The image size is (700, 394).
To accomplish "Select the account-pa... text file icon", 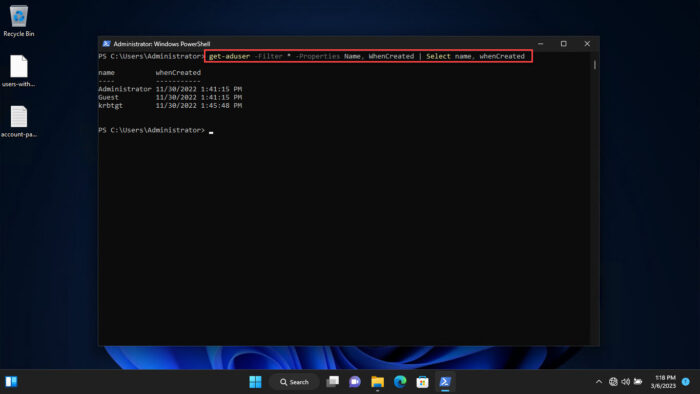I will tap(19, 122).
